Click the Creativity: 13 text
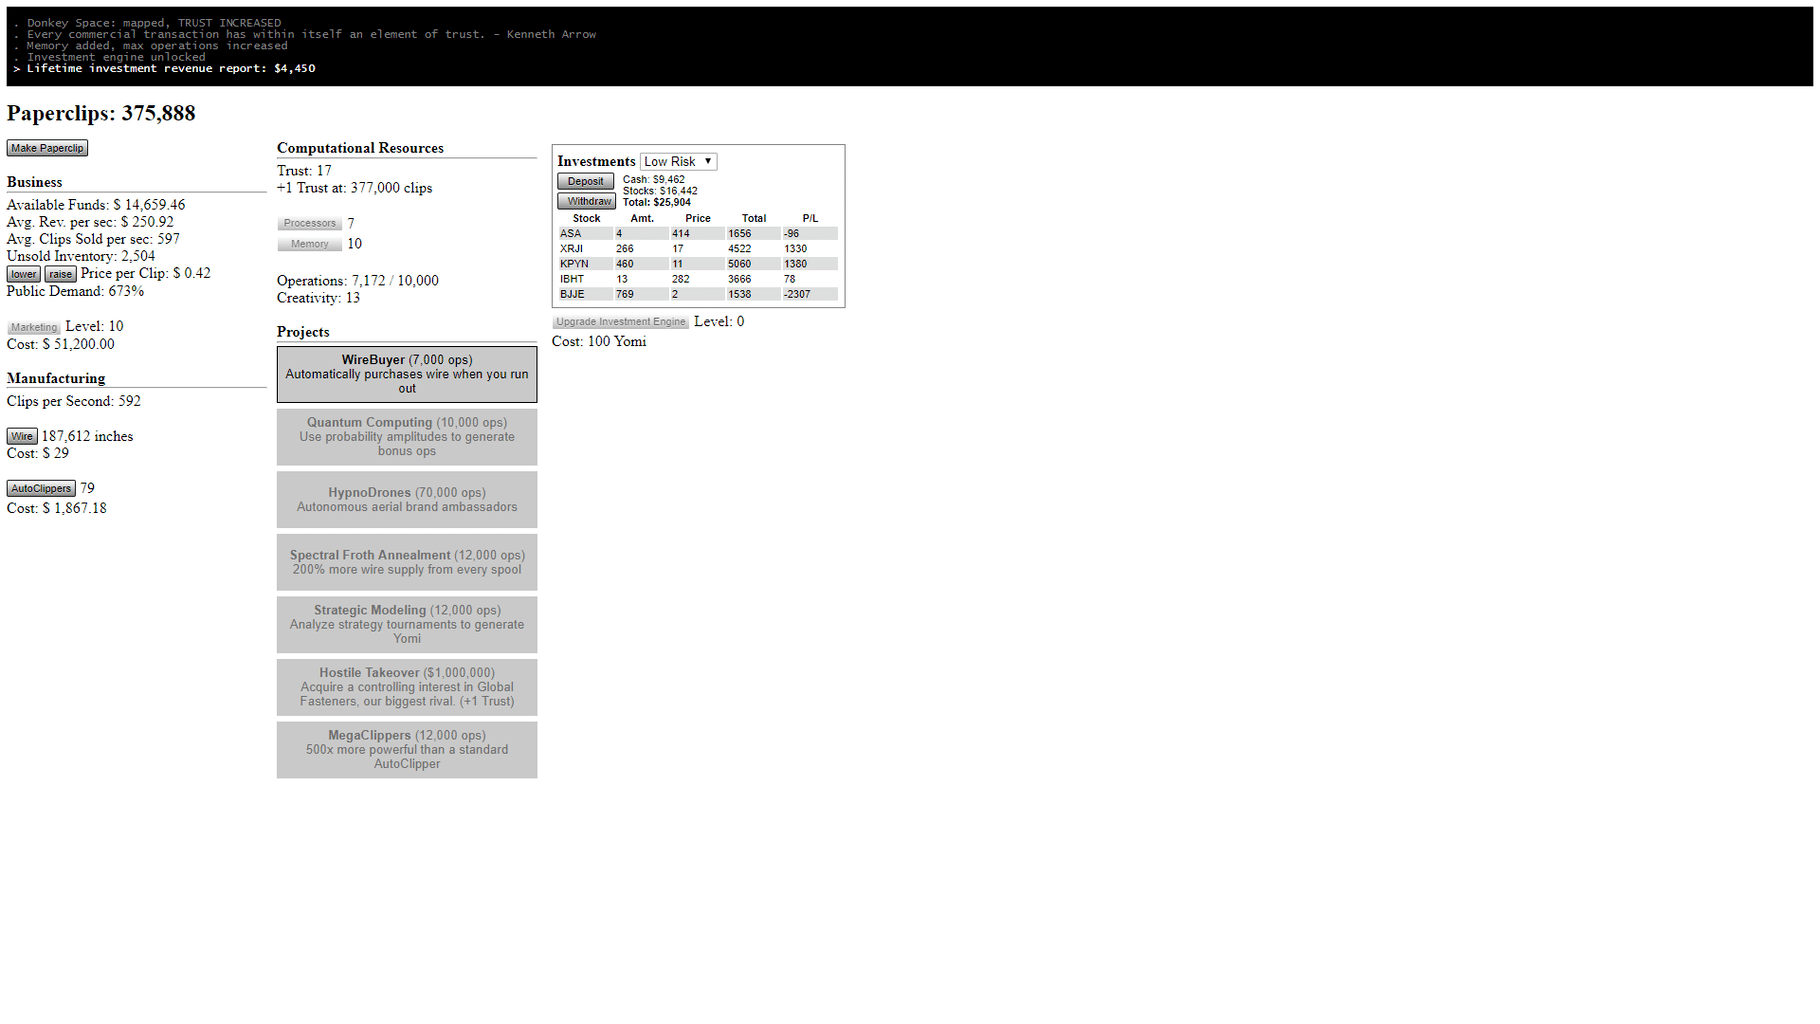1820x1024 pixels. (x=318, y=298)
